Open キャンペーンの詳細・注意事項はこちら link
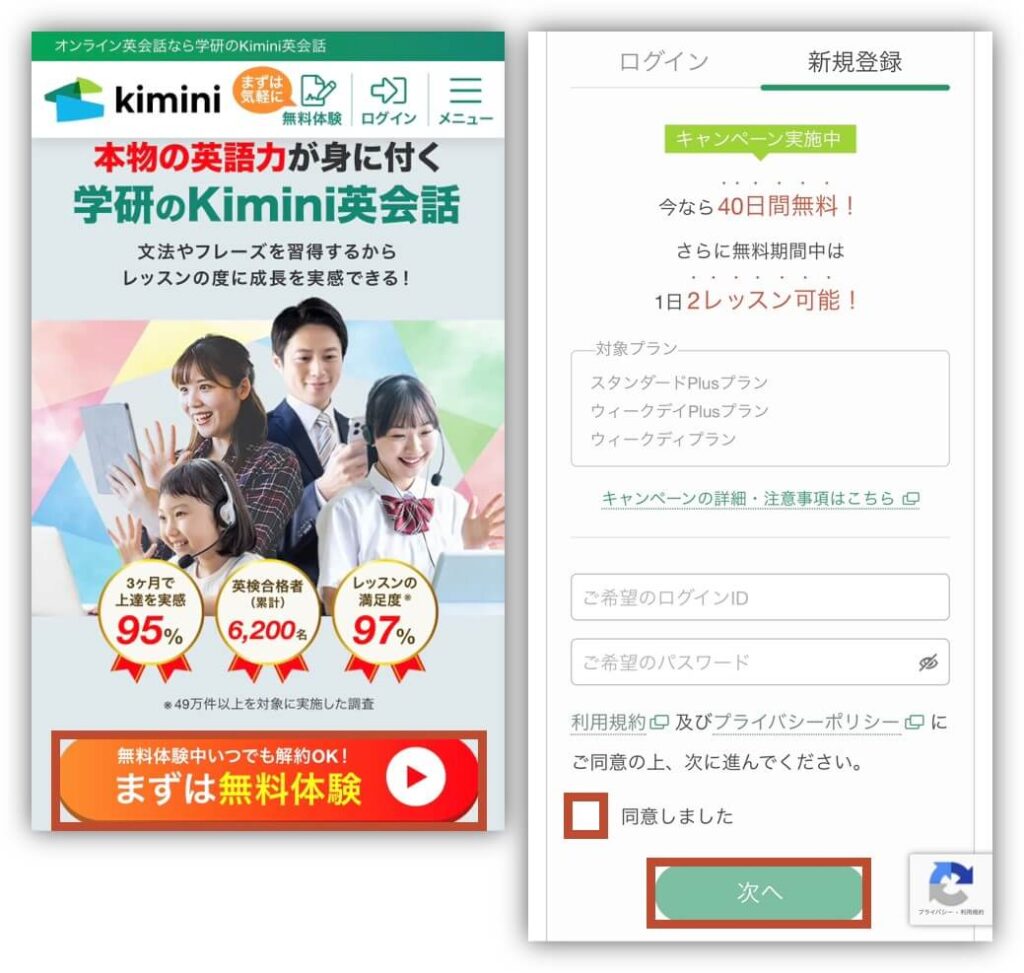 (760, 498)
